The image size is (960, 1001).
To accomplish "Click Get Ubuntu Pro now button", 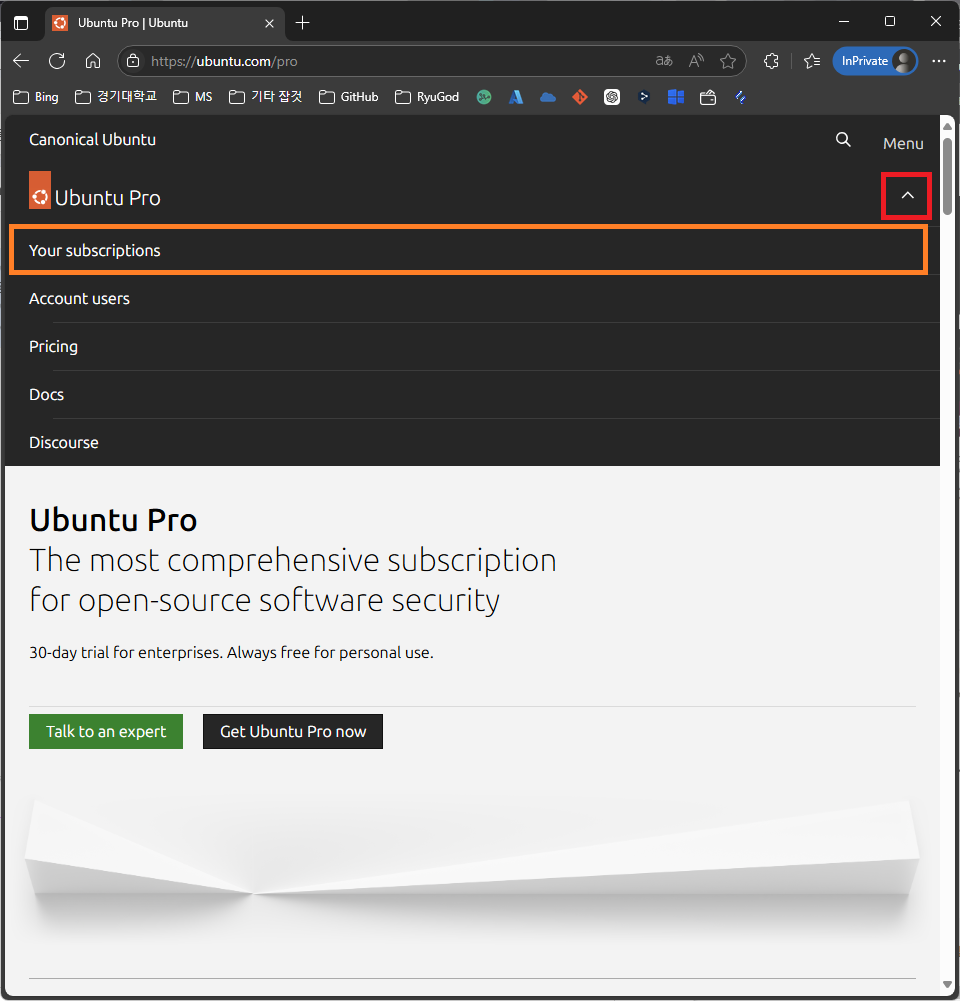I will (x=293, y=732).
